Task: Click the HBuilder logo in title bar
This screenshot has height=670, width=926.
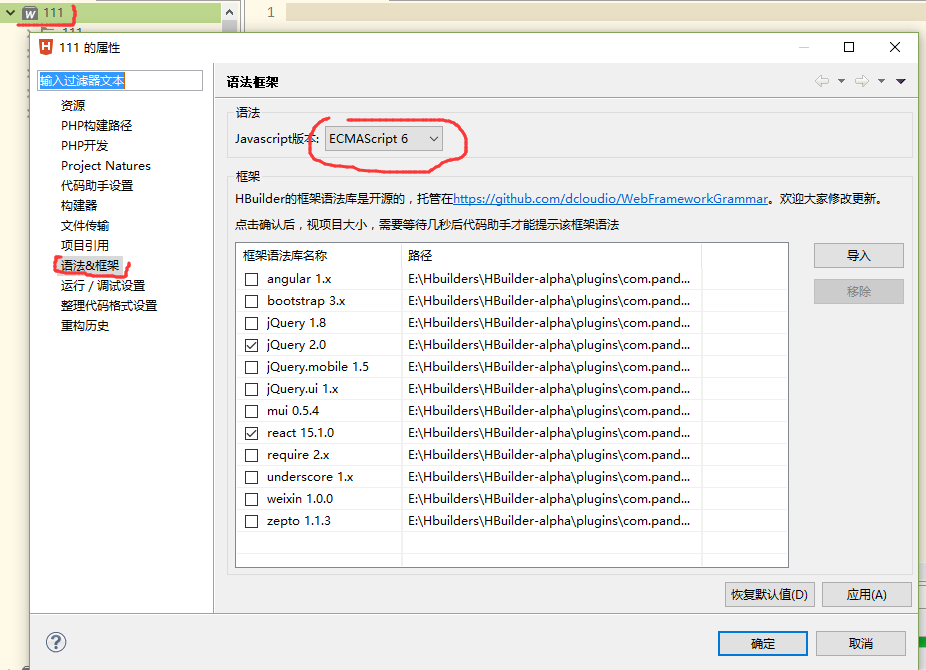Action: pos(46,47)
